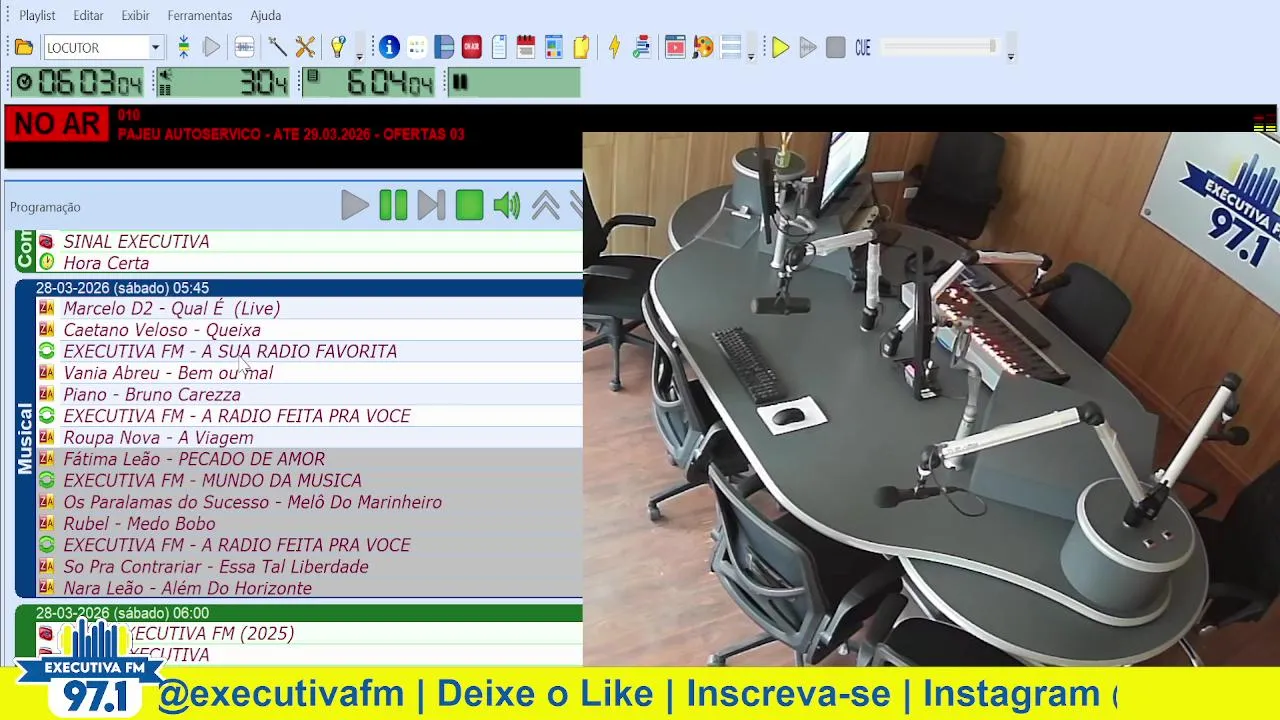
Task: Pause playback with the green pause button
Action: pyautogui.click(x=393, y=206)
